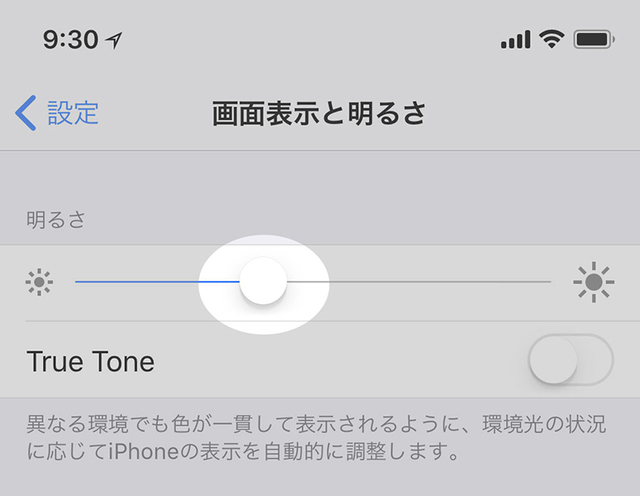This screenshot has height=496, width=640.
Task: Tap the 9:30 clock
Action: [x=71, y=40]
